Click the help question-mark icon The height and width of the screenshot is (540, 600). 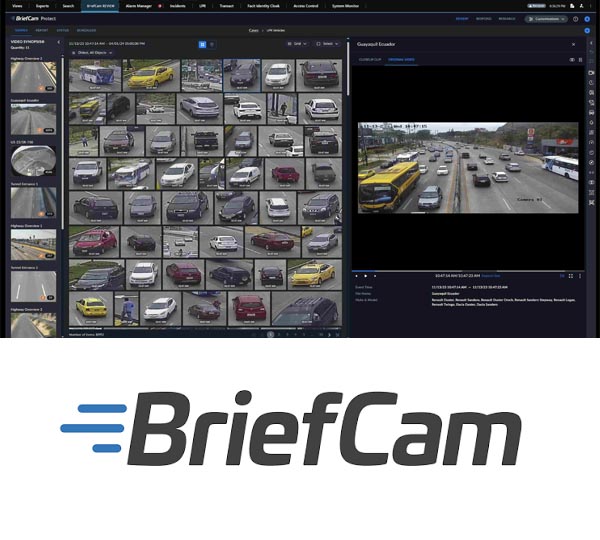click(x=576, y=19)
